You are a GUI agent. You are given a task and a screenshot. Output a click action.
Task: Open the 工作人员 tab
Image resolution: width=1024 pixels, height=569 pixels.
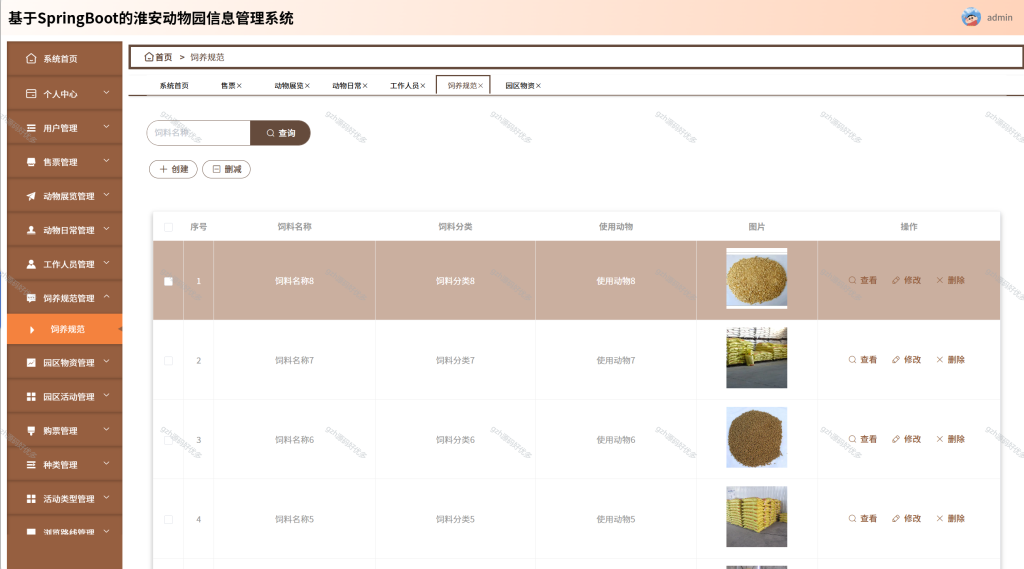pyautogui.click(x=404, y=86)
